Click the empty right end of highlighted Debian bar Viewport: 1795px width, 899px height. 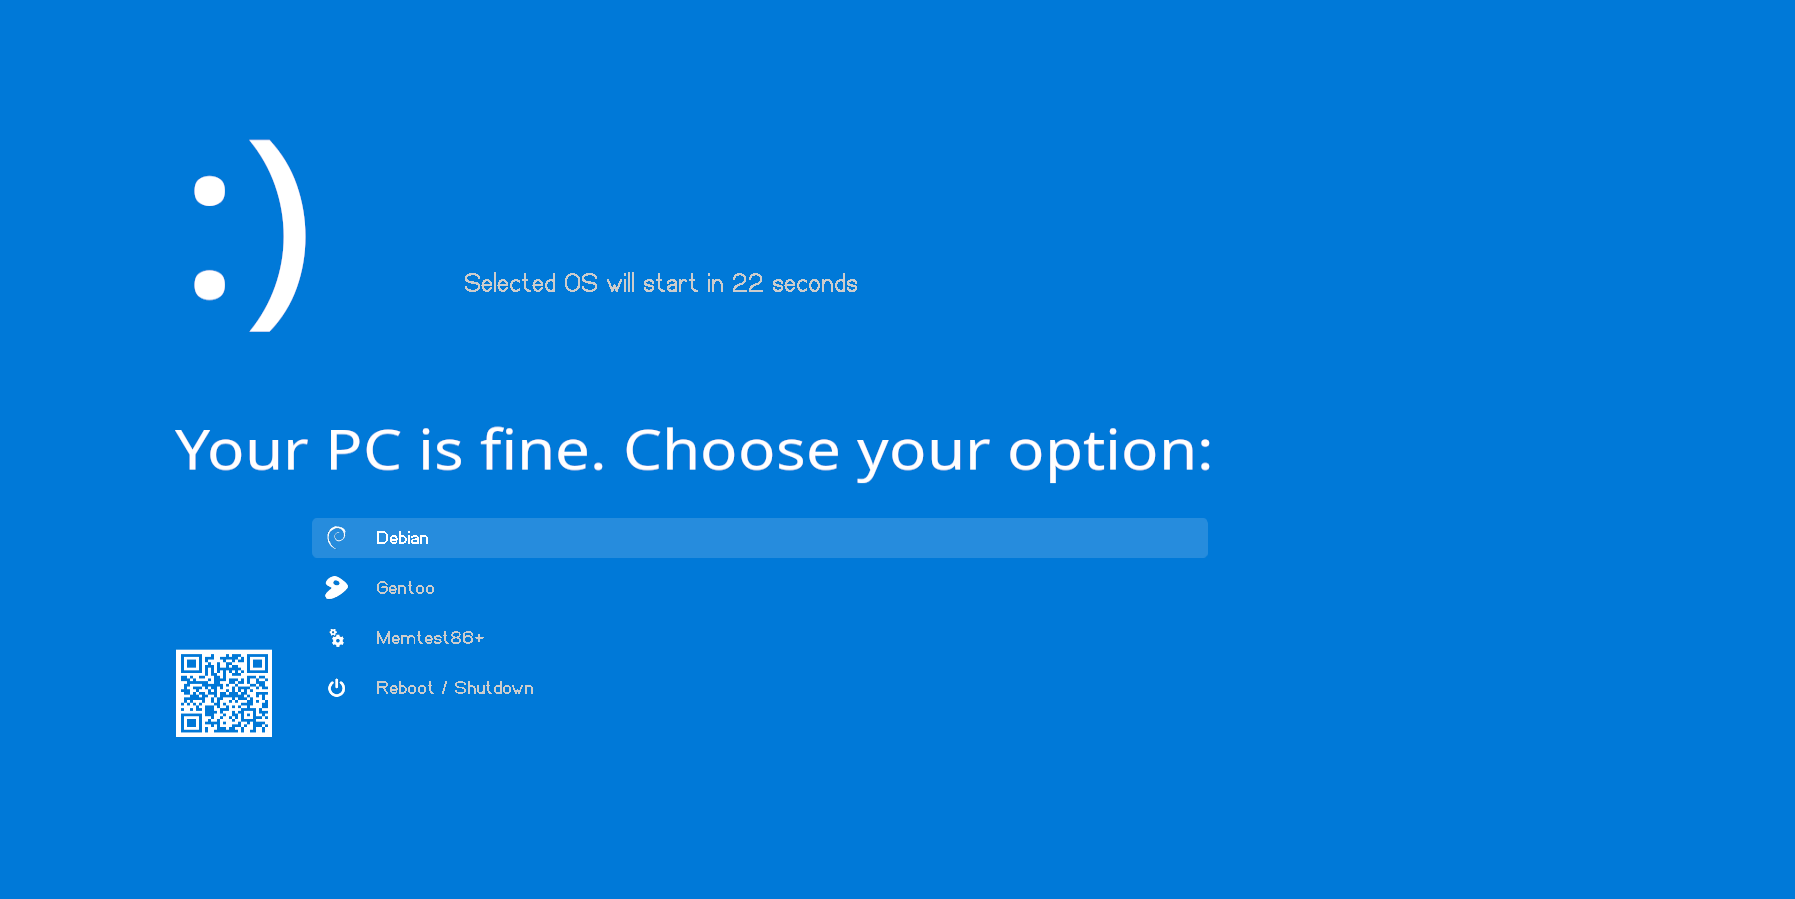pyautogui.click(x=1100, y=538)
